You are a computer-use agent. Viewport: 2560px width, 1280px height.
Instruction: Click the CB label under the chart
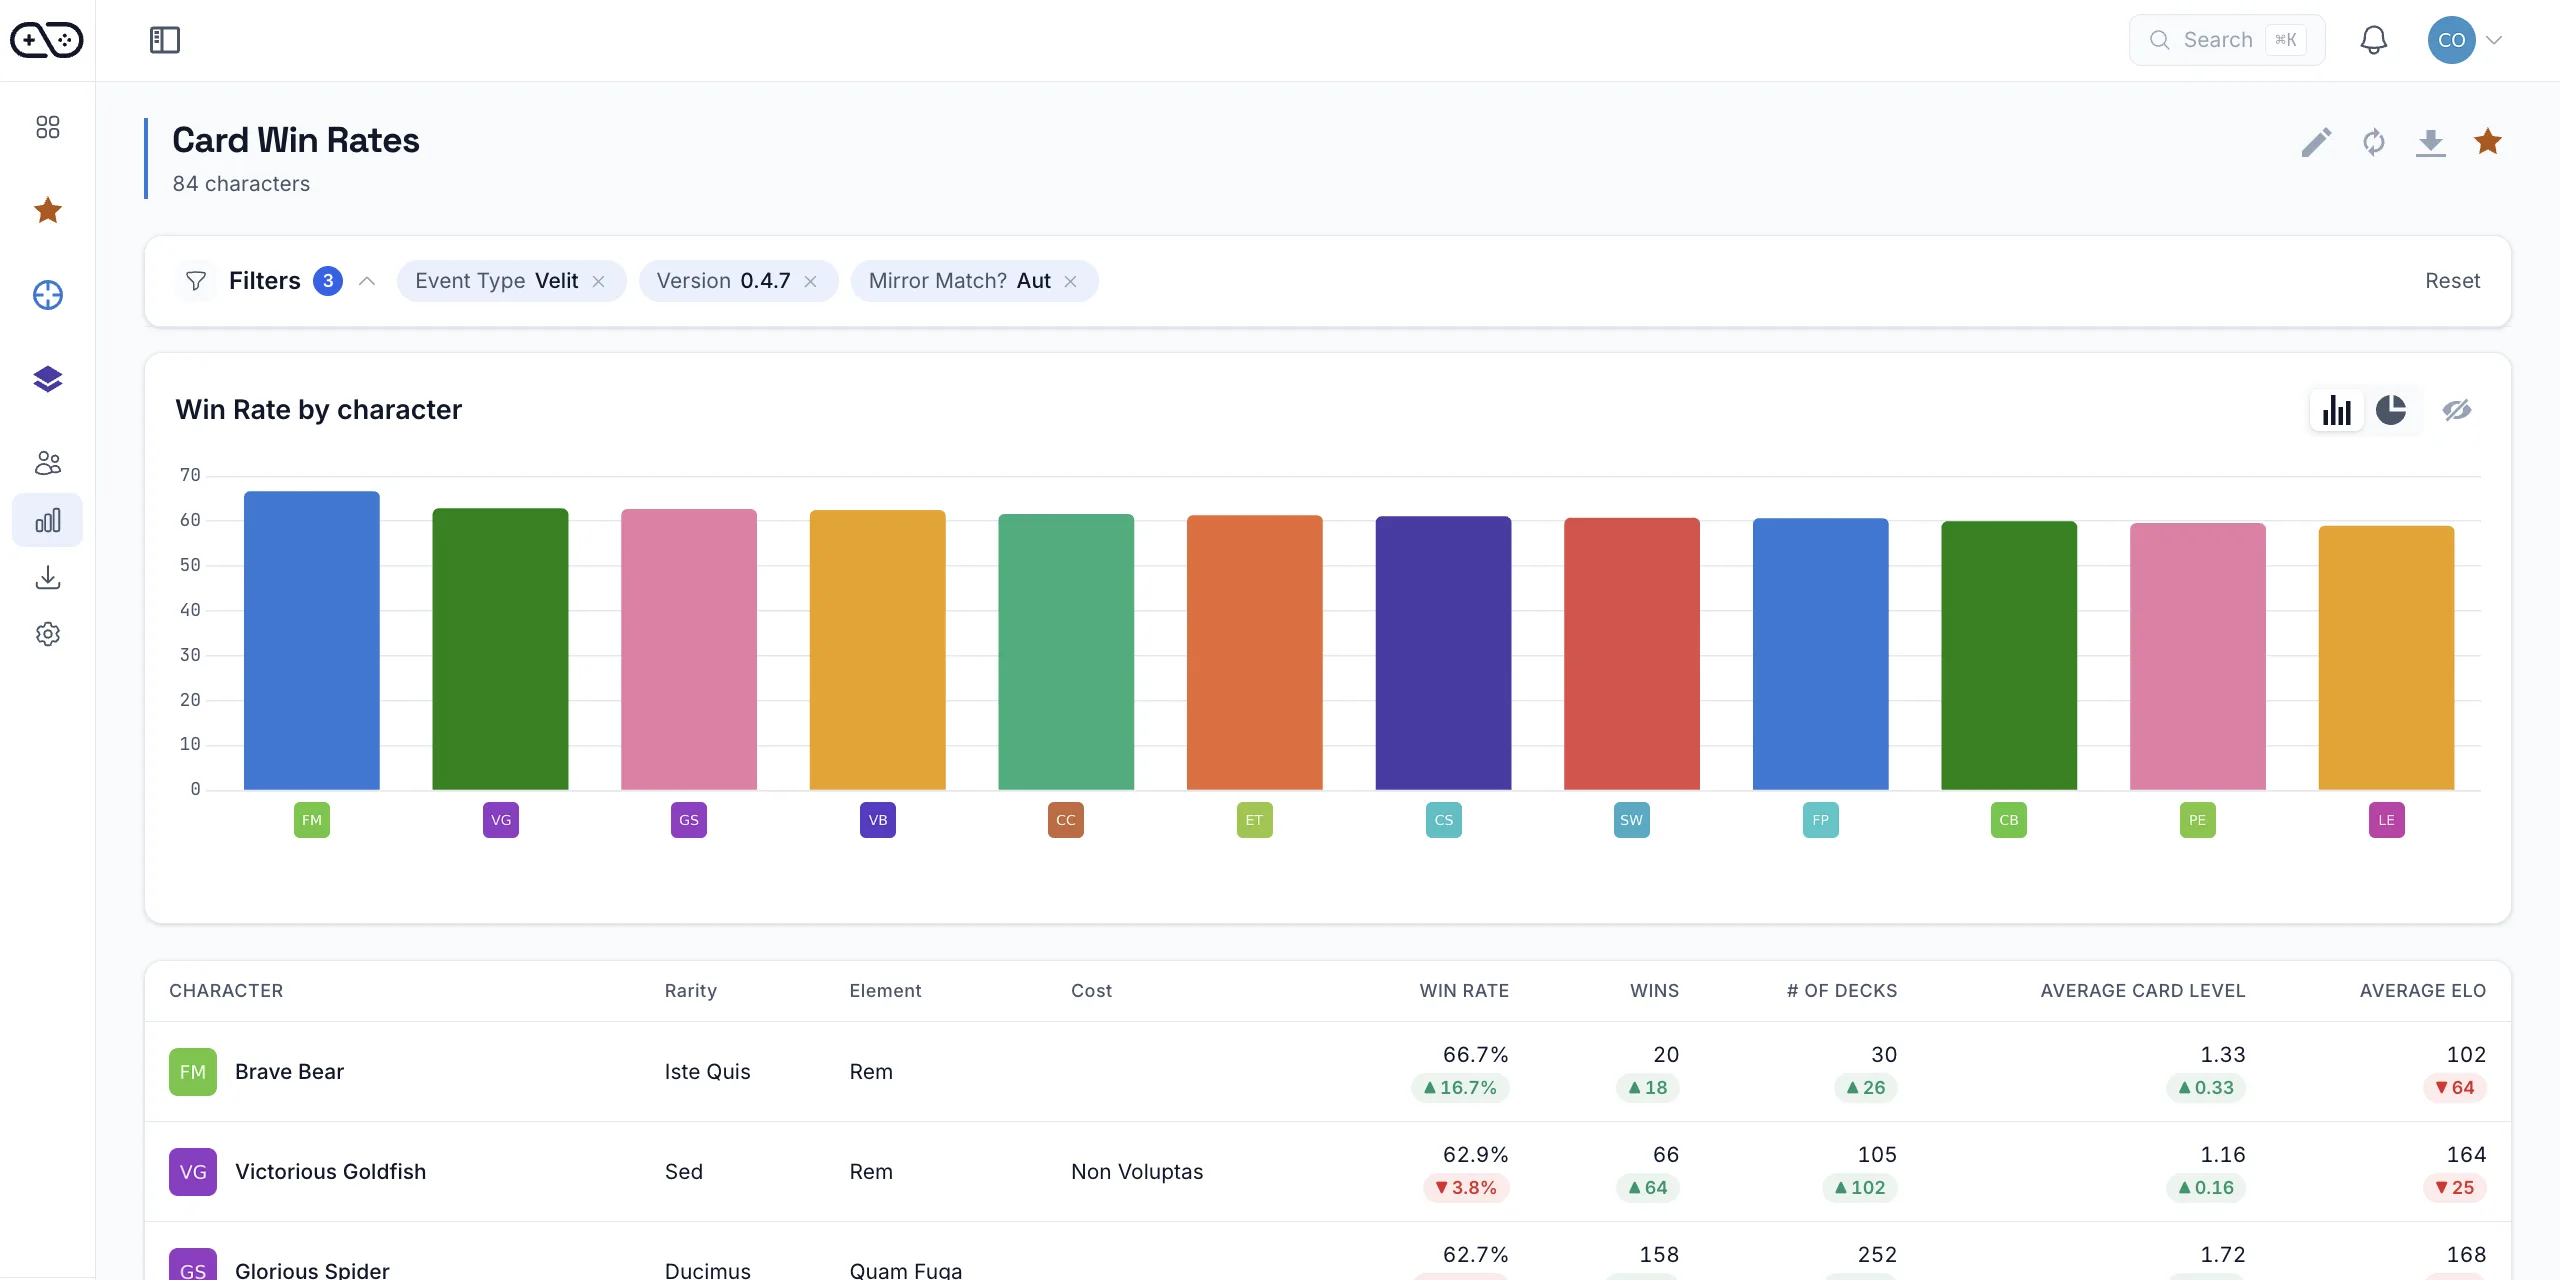(2009, 820)
